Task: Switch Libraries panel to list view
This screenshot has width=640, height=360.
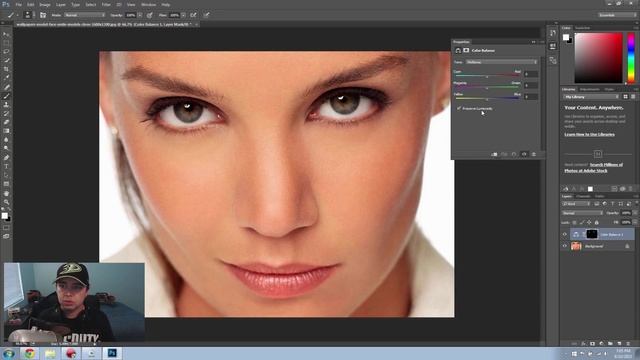Action: point(633,97)
